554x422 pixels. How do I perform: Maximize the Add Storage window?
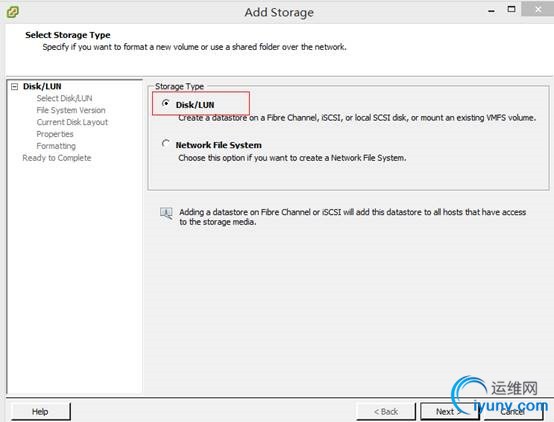click(511, 10)
